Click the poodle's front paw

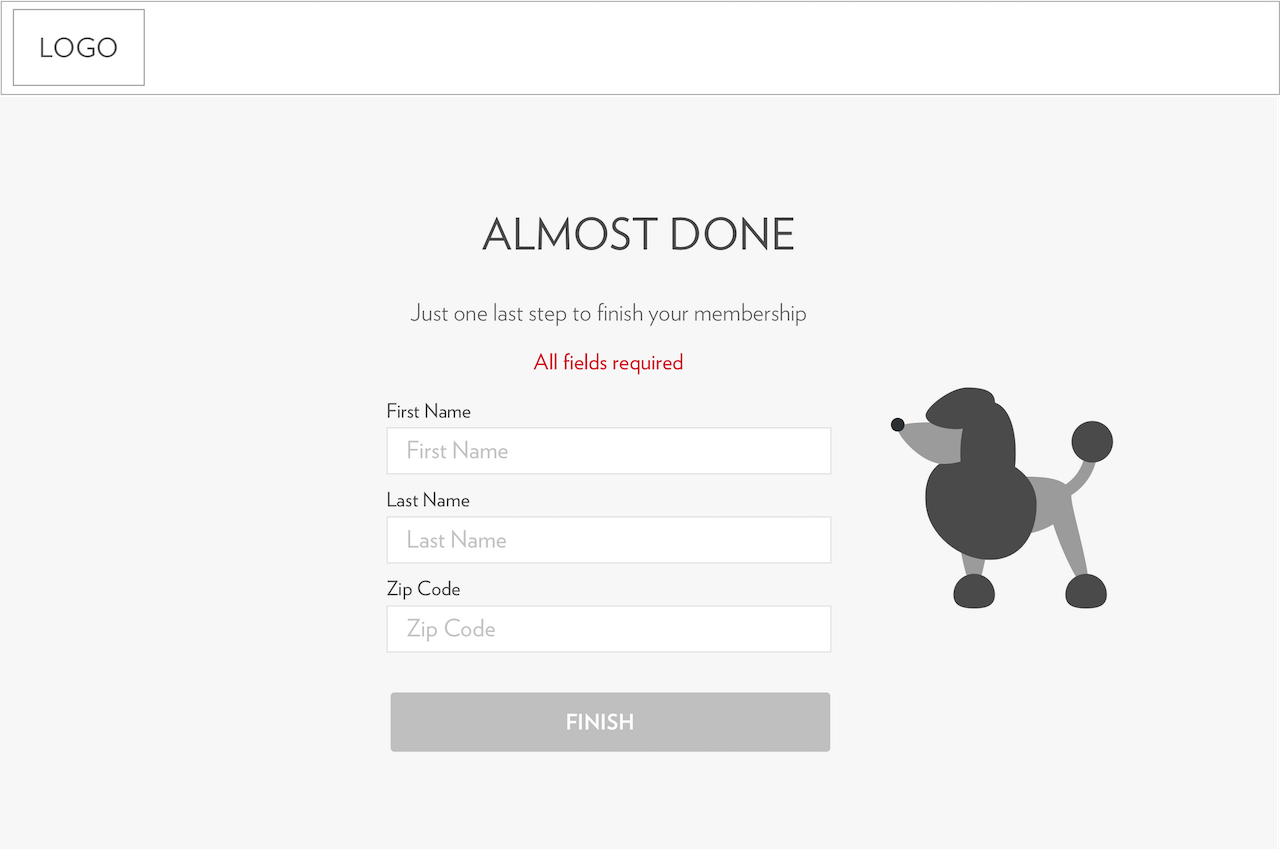click(x=974, y=591)
